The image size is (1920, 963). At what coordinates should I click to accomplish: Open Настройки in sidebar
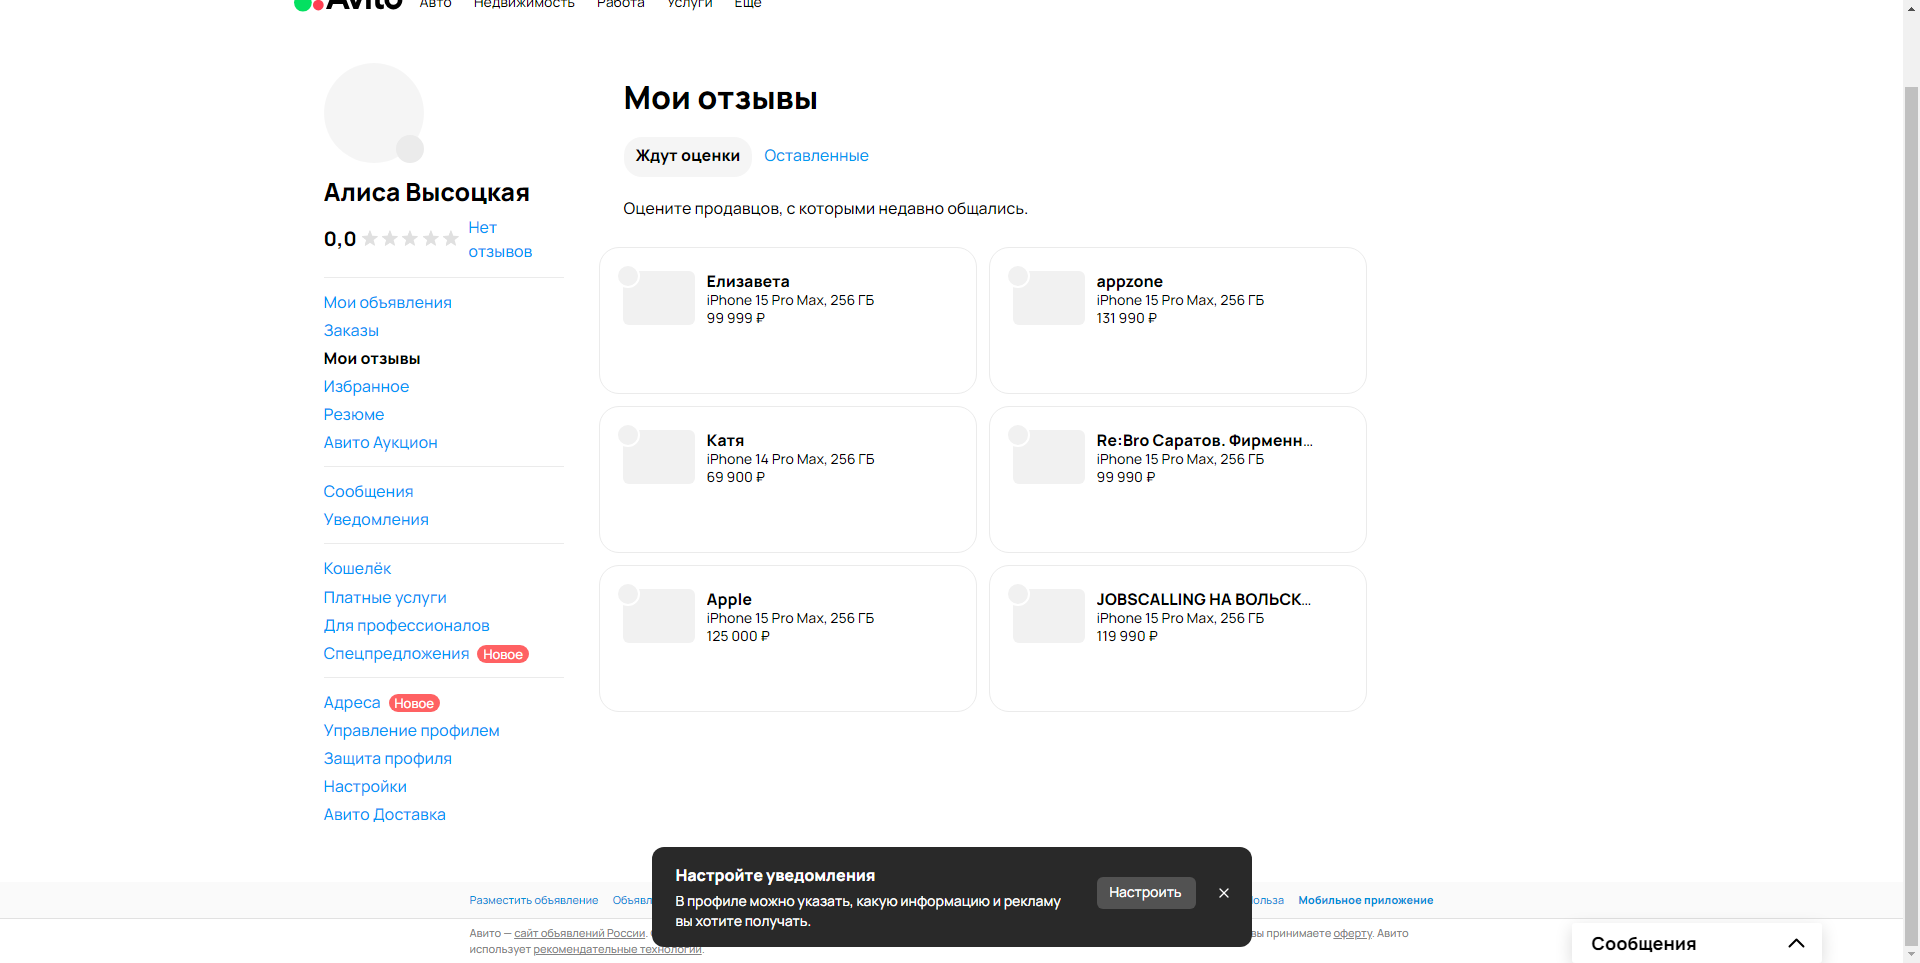[365, 786]
